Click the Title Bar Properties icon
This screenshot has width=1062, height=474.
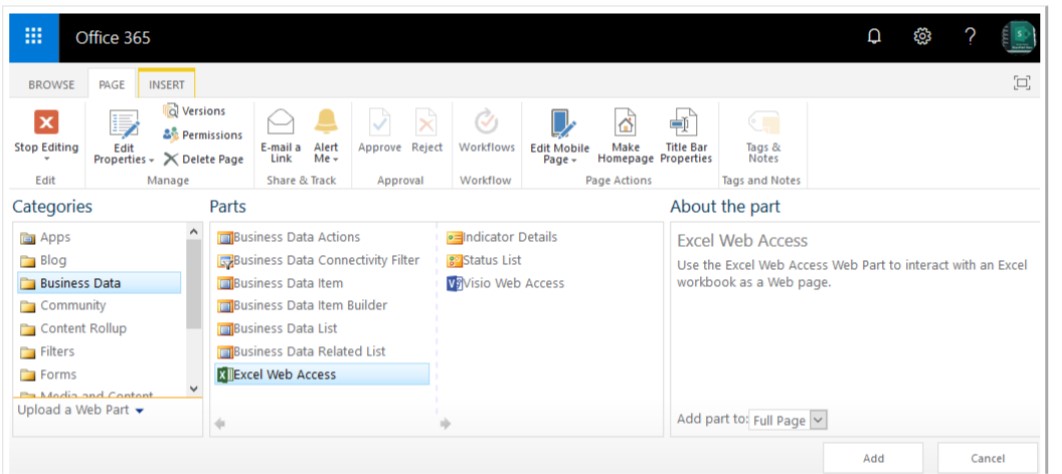[x=684, y=123]
